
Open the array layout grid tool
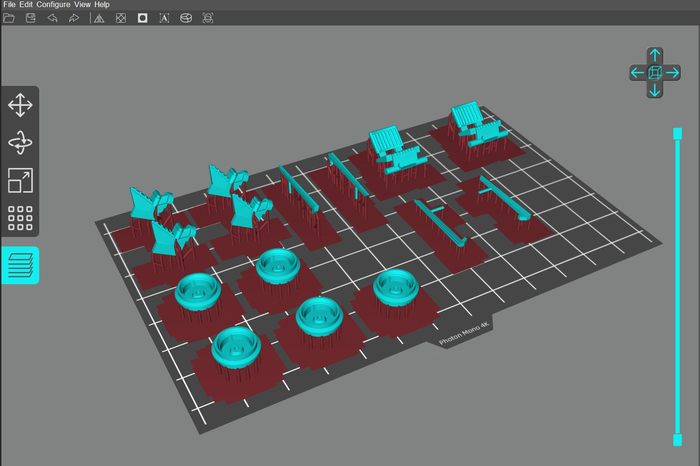point(20,219)
